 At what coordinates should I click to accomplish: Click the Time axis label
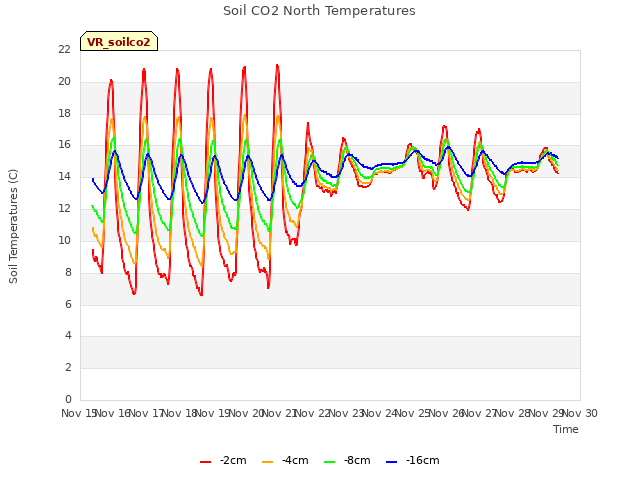(566, 429)
